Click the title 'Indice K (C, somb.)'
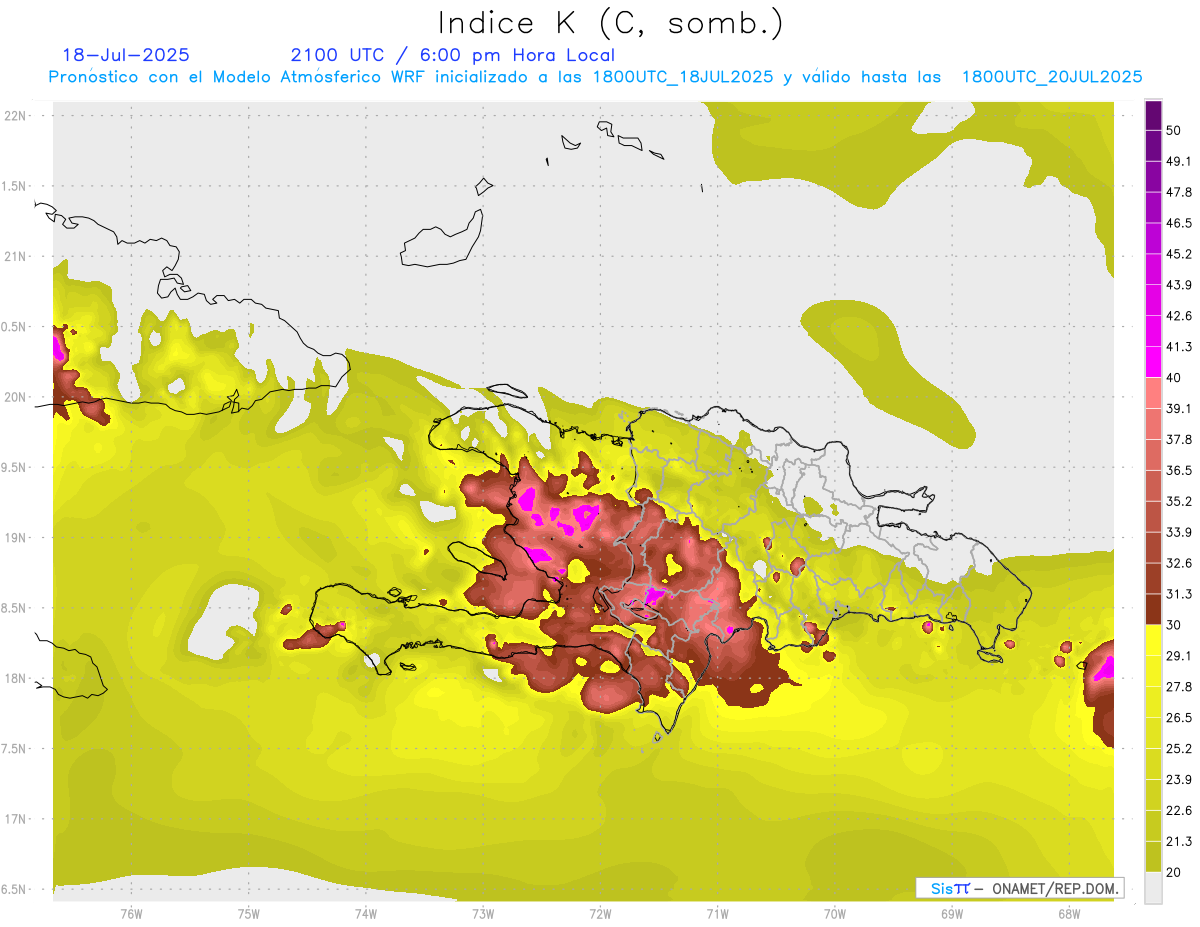This screenshot has width=1200, height=927. pos(611,24)
